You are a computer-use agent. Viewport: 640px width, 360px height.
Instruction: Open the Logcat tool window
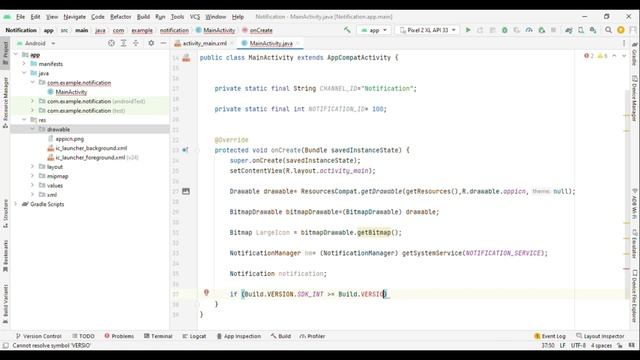tap(194, 336)
